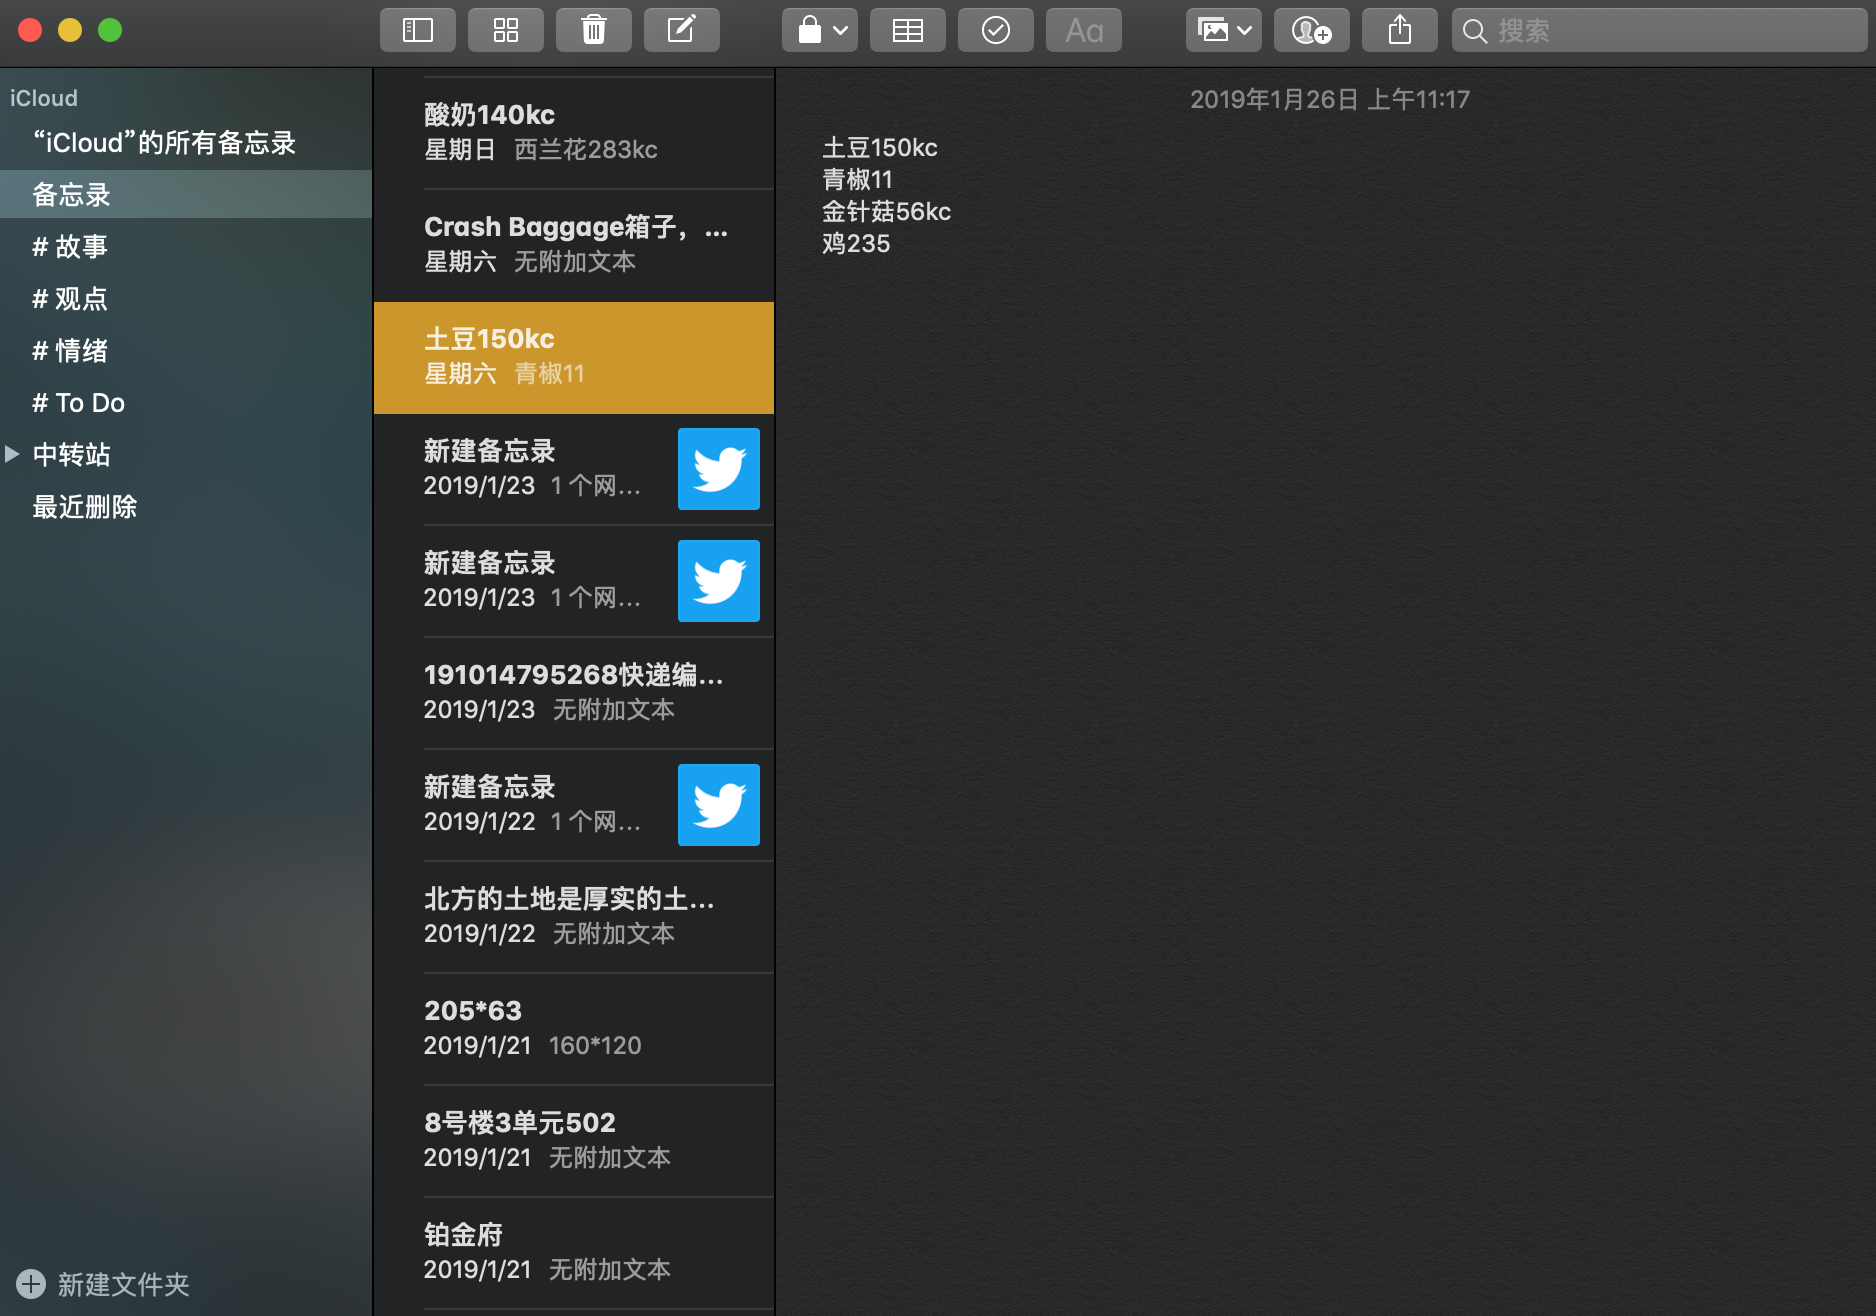Insert a table into the note
The image size is (1876, 1316).
point(908,30)
